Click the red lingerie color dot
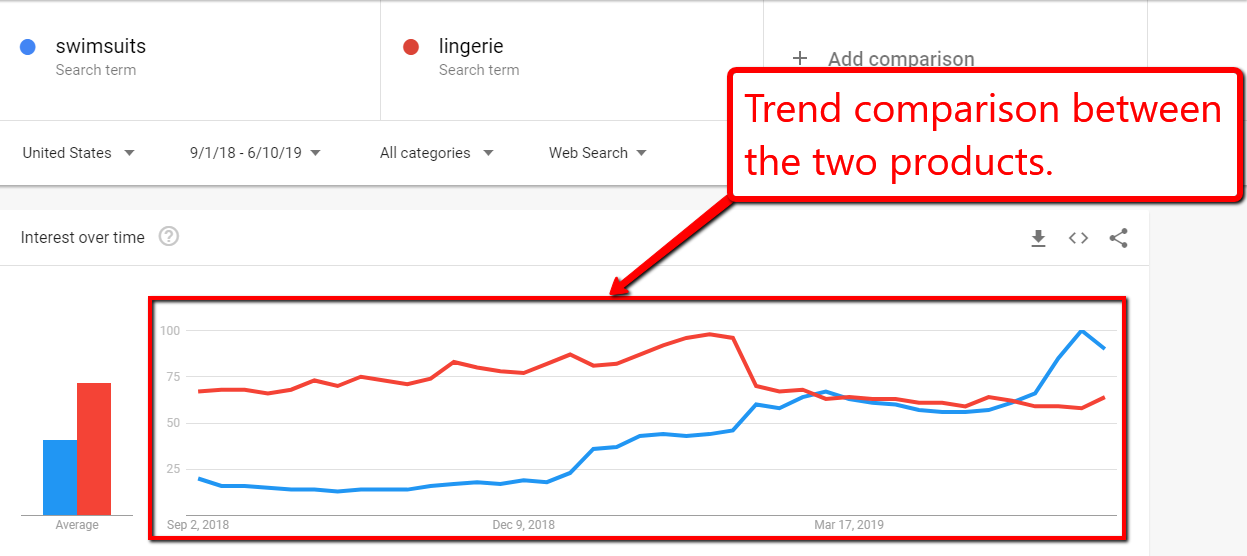 [410, 46]
